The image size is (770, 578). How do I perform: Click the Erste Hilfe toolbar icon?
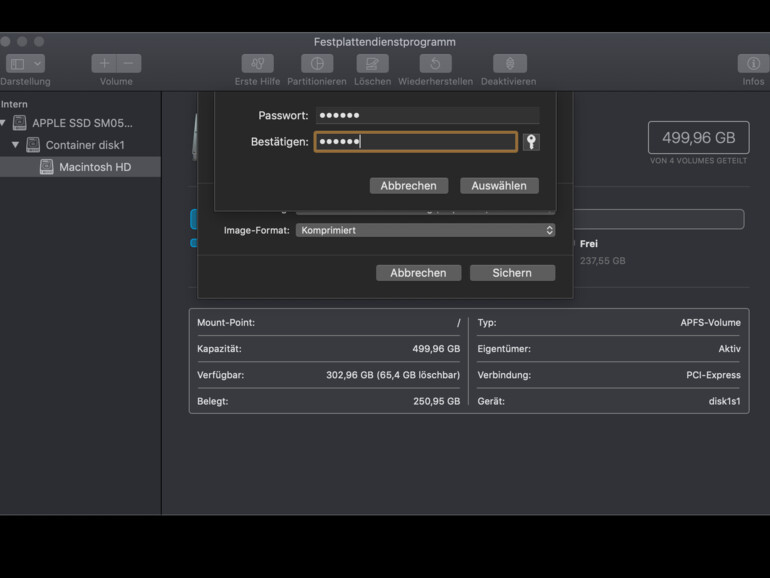[257, 64]
